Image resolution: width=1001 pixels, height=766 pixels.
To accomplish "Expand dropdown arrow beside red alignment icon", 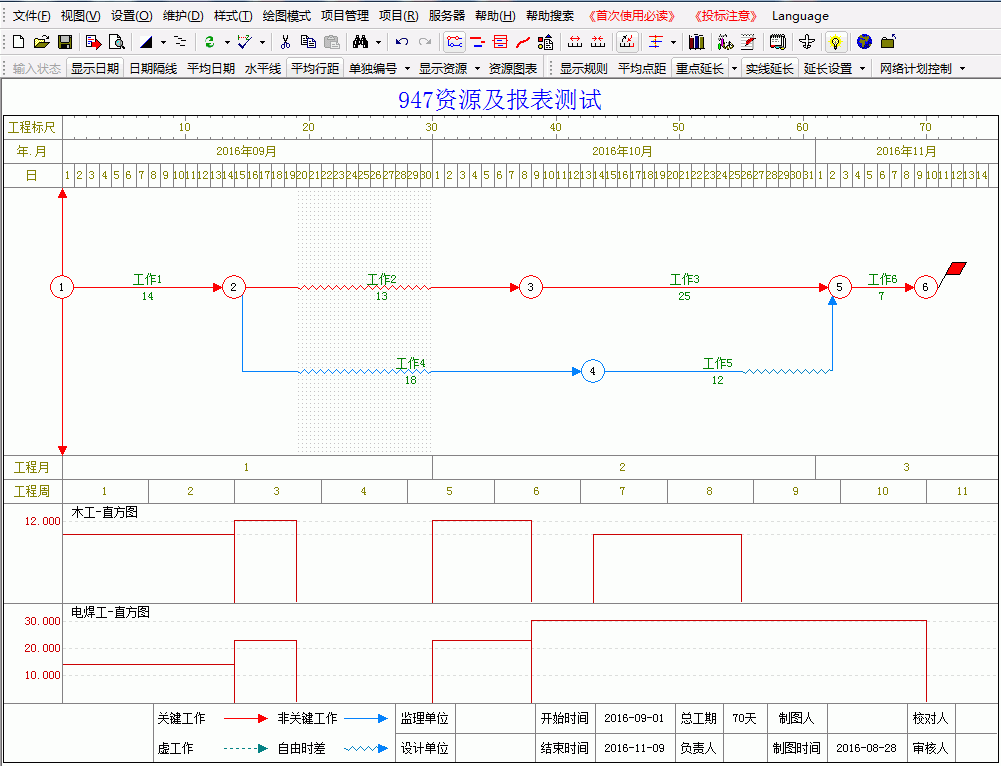I will click(x=673, y=43).
